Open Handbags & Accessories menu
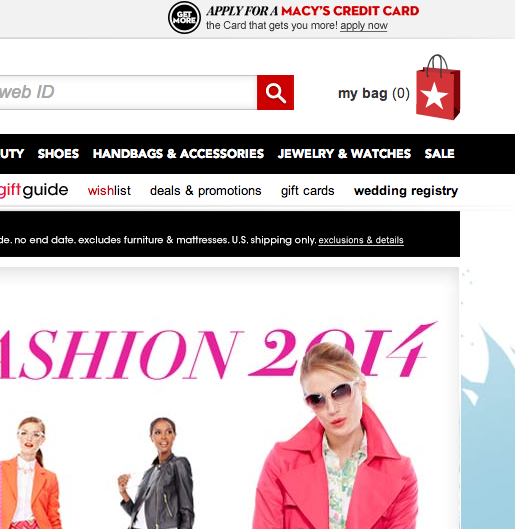Viewport: 515px width, 529px height. [x=178, y=154]
